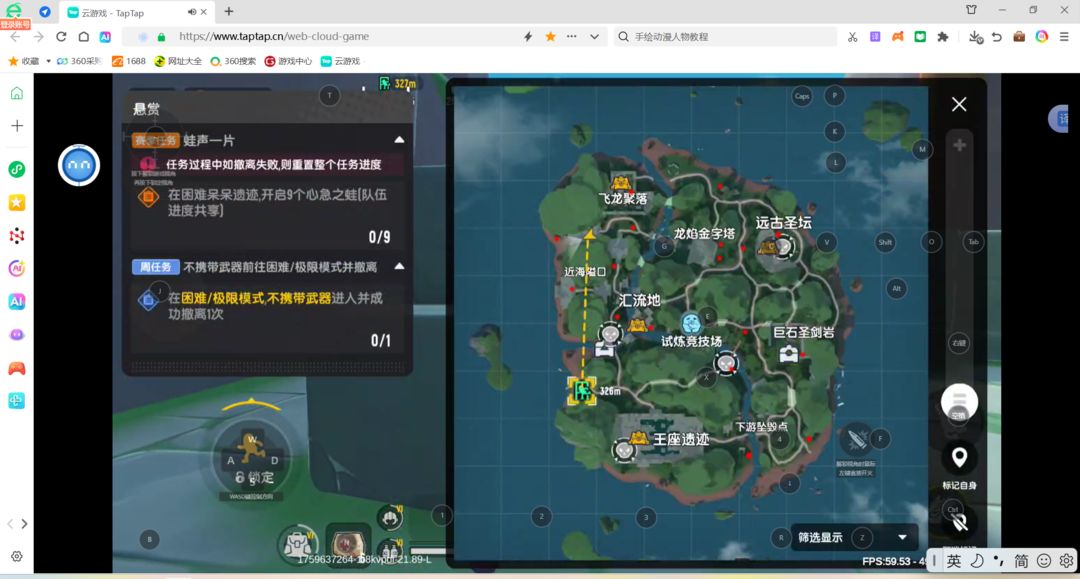
Task: Open the 1688 bookmark
Action: click(129, 61)
